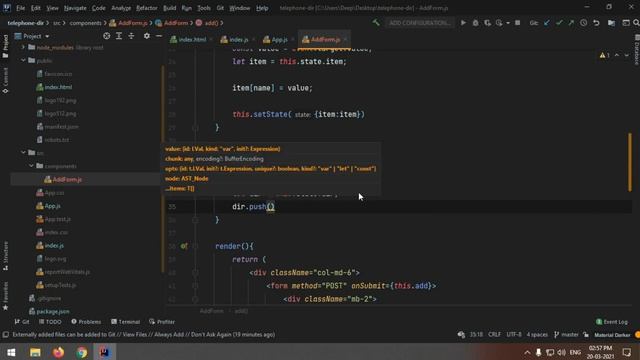This screenshot has width=640, height=360.
Task: Click the Run play icon
Action: (x=463, y=23)
